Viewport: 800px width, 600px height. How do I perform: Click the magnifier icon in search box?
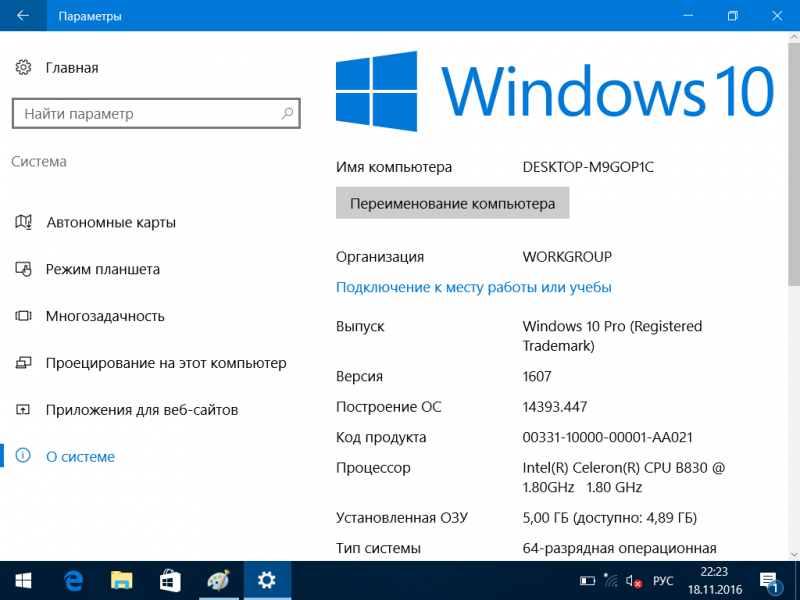click(287, 113)
